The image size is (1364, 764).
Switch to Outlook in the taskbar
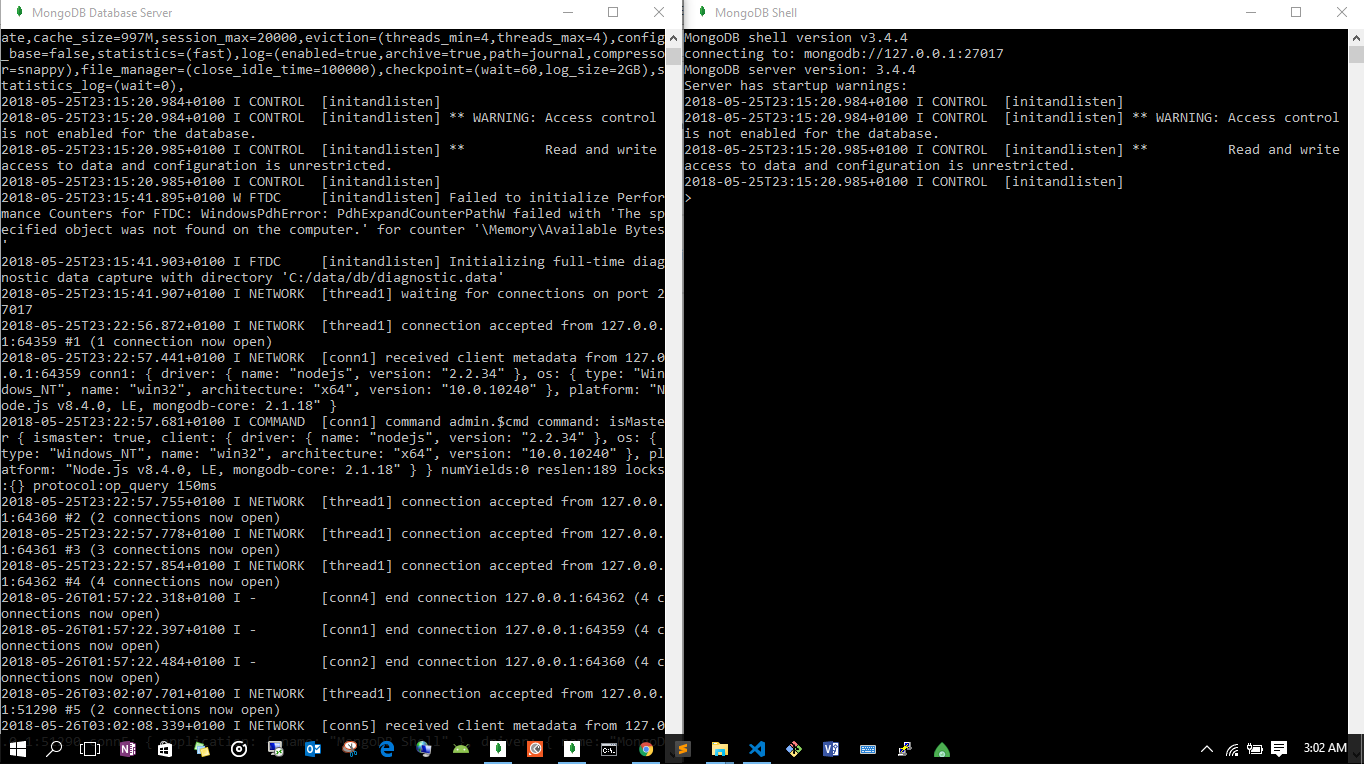pyautogui.click(x=312, y=749)
